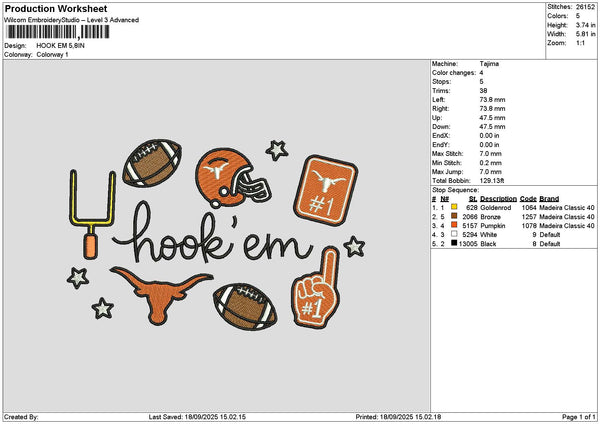Click the Colorway 1 value
Image resolution: width=600 pixels, height=424 pixels.
(52, 55)
